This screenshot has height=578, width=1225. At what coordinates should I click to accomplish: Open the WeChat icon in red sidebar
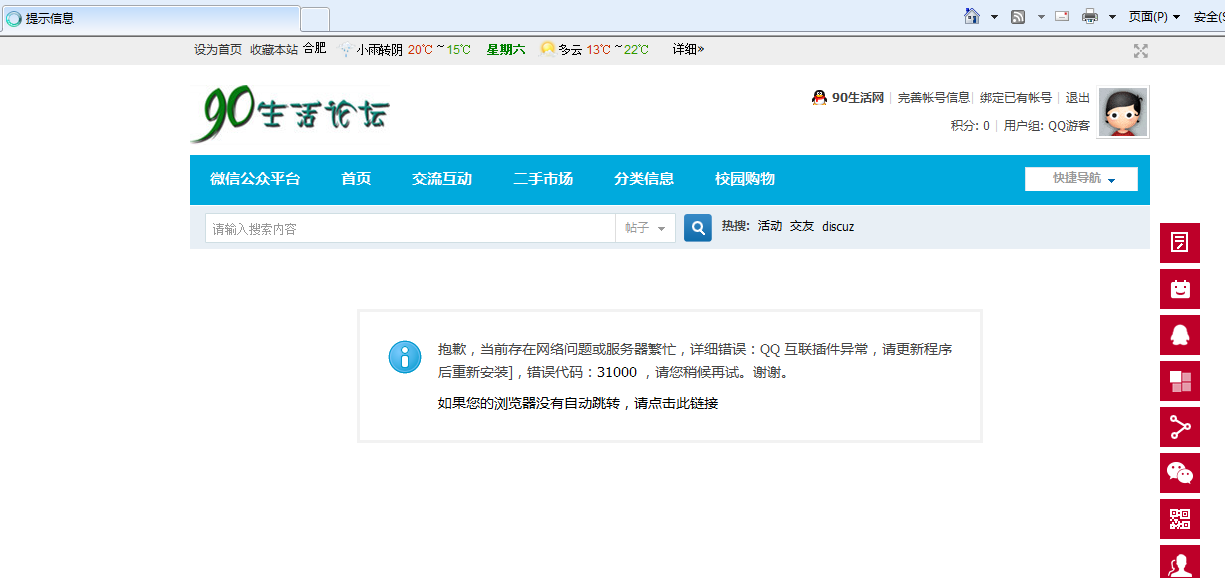(x=1179, y=473)
